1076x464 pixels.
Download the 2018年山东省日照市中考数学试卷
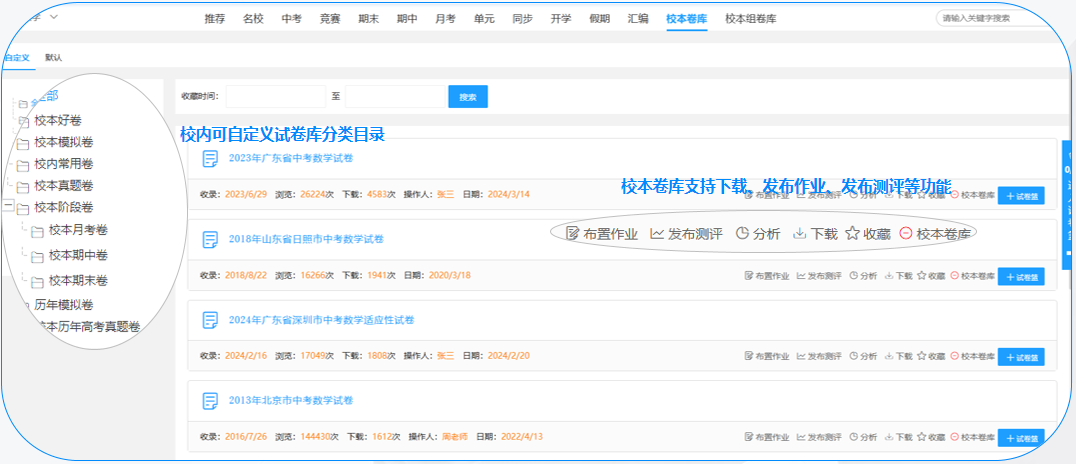point(898,276)
